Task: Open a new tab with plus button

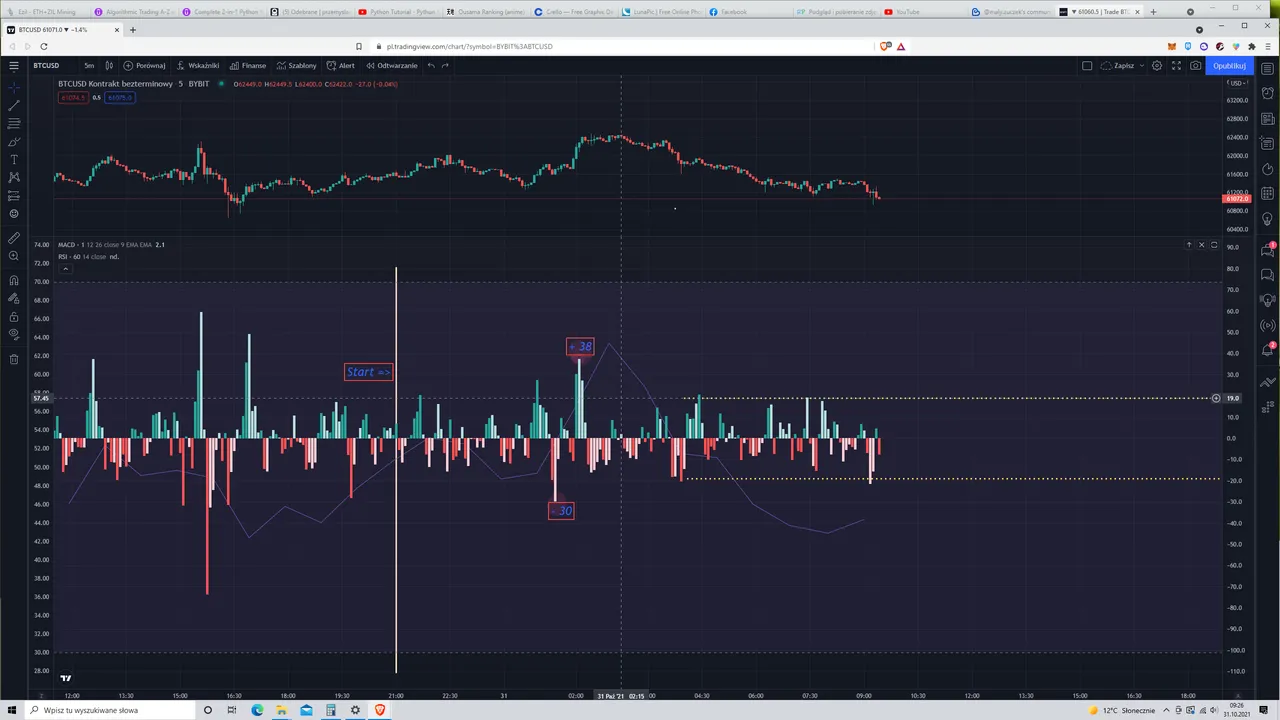Action: point(132,29)
